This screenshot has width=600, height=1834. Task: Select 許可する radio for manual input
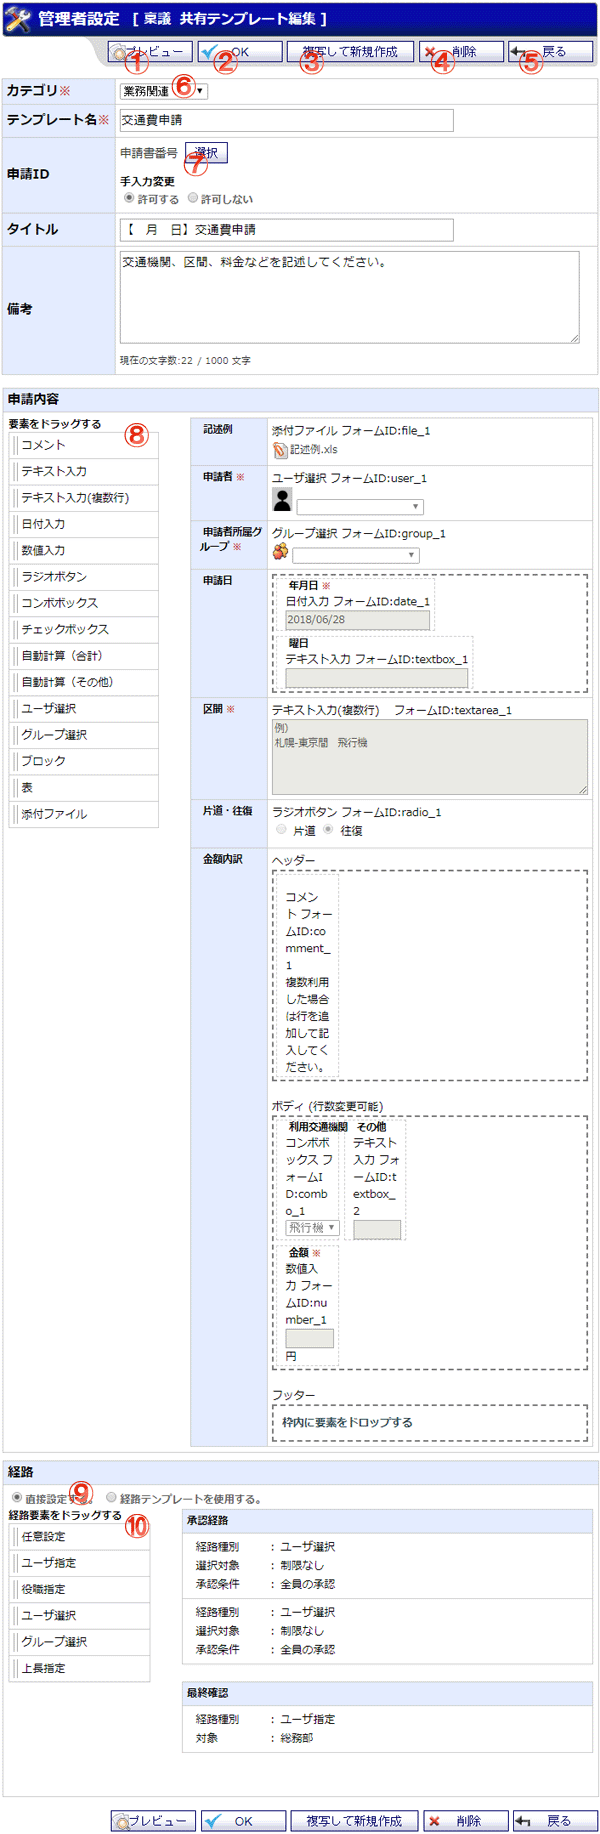[129, 198]
